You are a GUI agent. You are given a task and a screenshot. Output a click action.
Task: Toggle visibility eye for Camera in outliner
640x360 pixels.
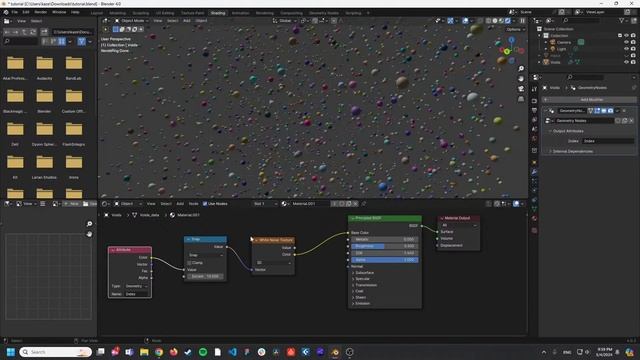(x=627, y=42)
